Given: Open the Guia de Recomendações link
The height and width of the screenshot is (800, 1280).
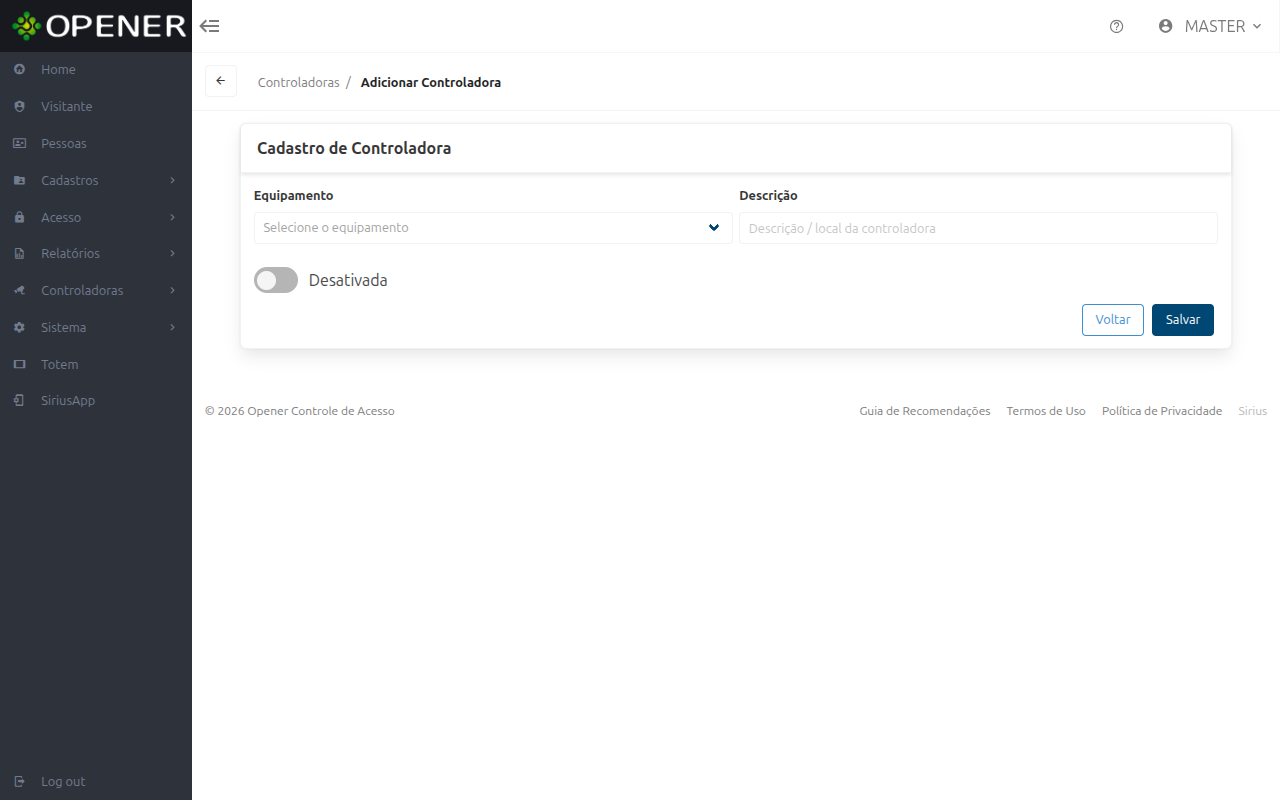Looking at the screenshot, I should coord(925,411).
